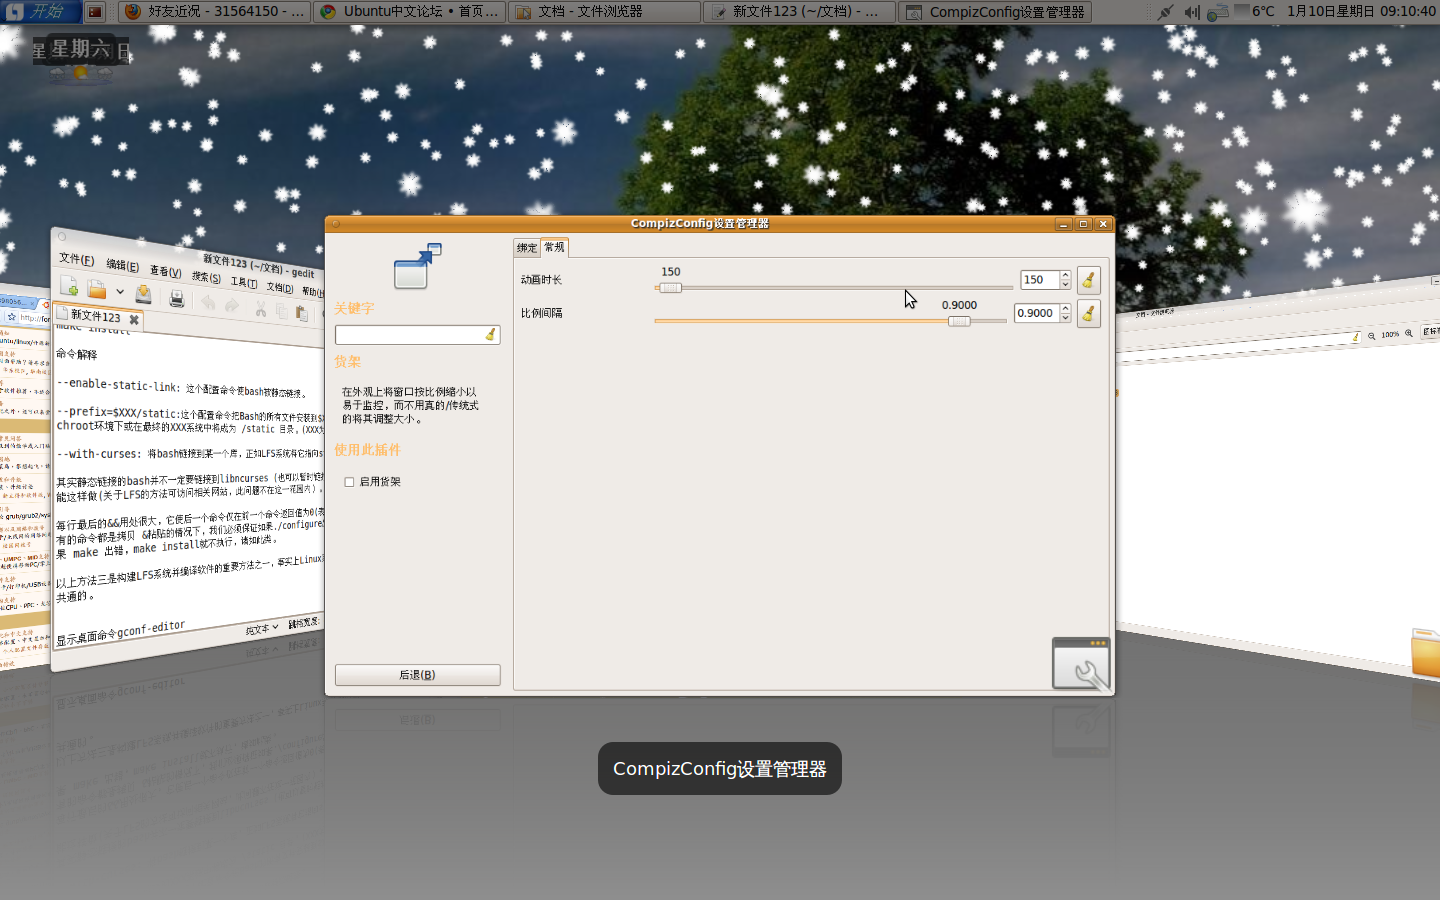Close the 新文件123 tab in gedit
Screen dimensions: 1440x900
coord(134,320)
